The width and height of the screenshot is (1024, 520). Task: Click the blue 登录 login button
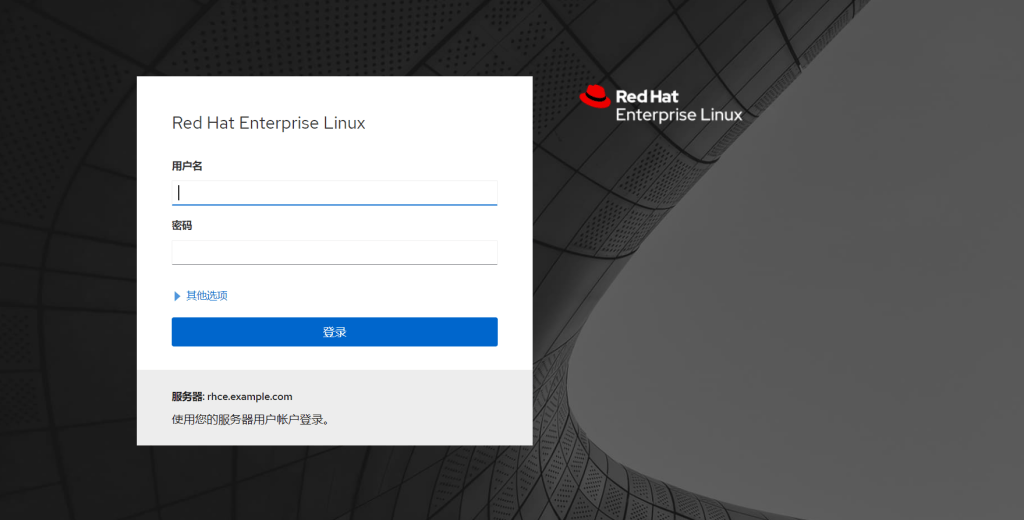[x=334, y=332]
